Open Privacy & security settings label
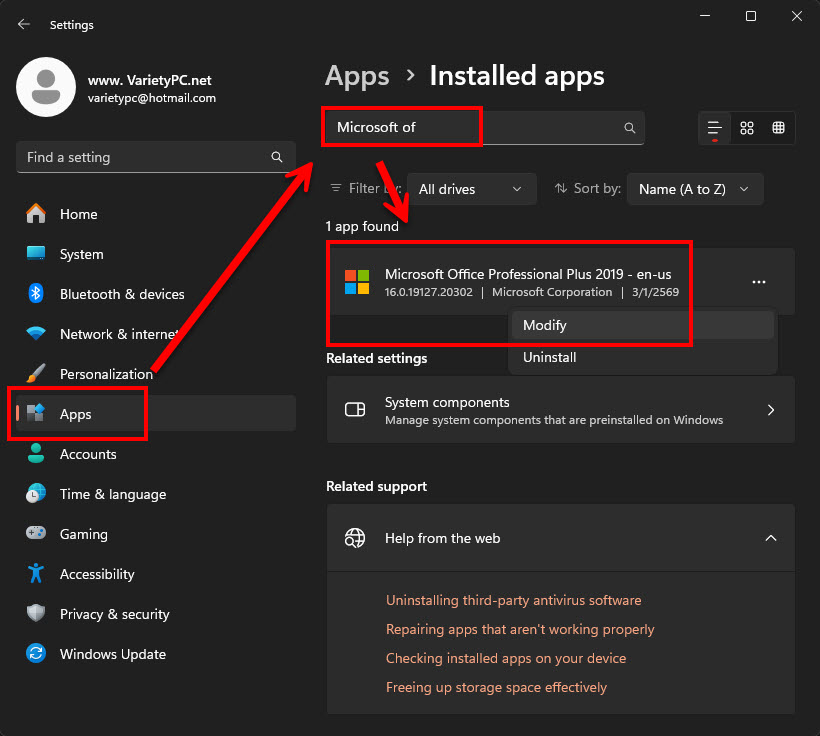The image size is (820, 736). pyautogui.click(x=115, y=614)
